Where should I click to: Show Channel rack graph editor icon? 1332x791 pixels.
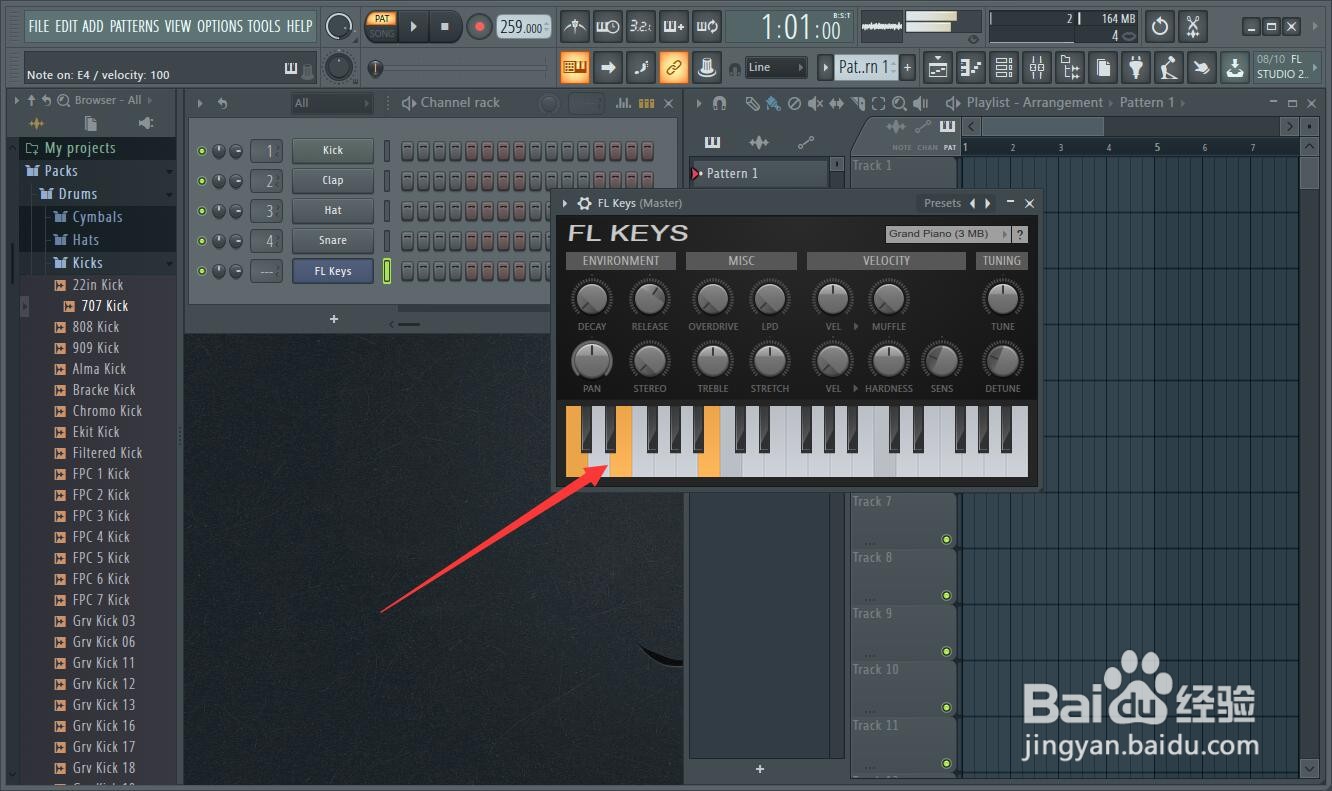pos(624,103)
